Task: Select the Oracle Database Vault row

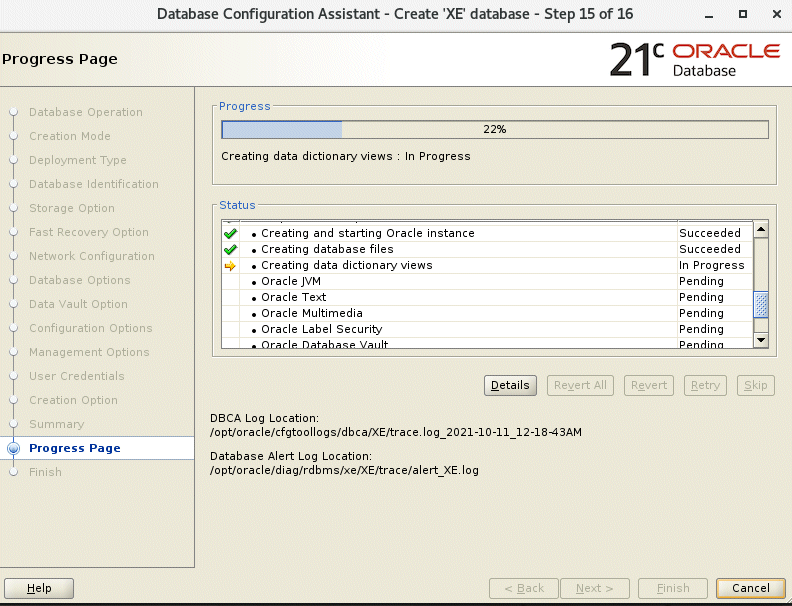Action: 487,343
